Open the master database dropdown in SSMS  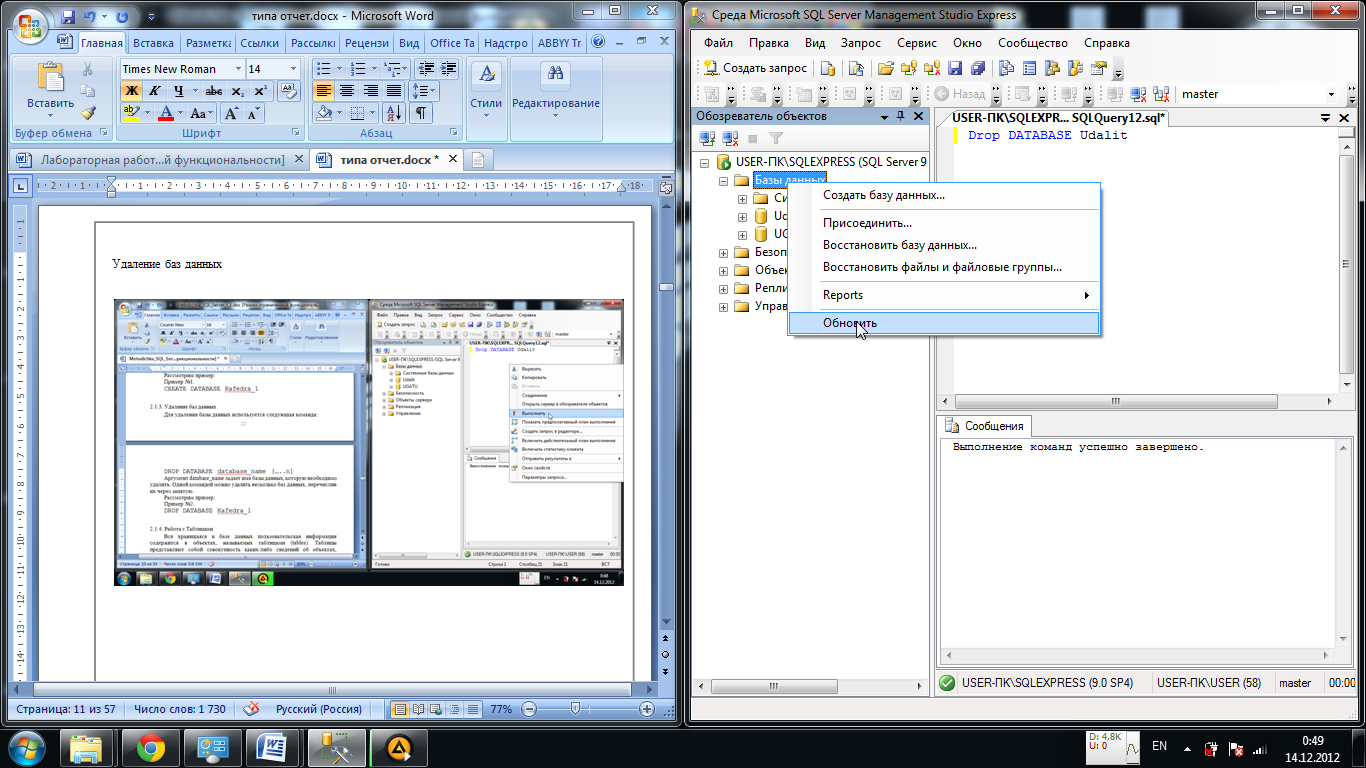1331,94
